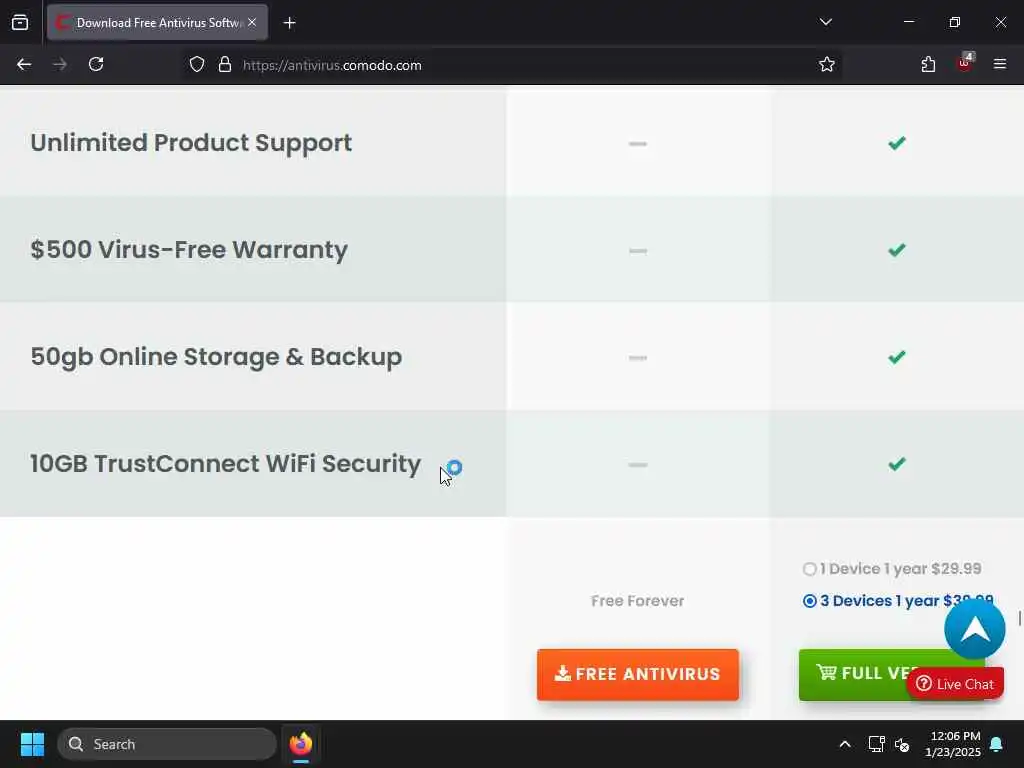Click the address bar URL field
1024x768 pixels.
click(500, 64)
